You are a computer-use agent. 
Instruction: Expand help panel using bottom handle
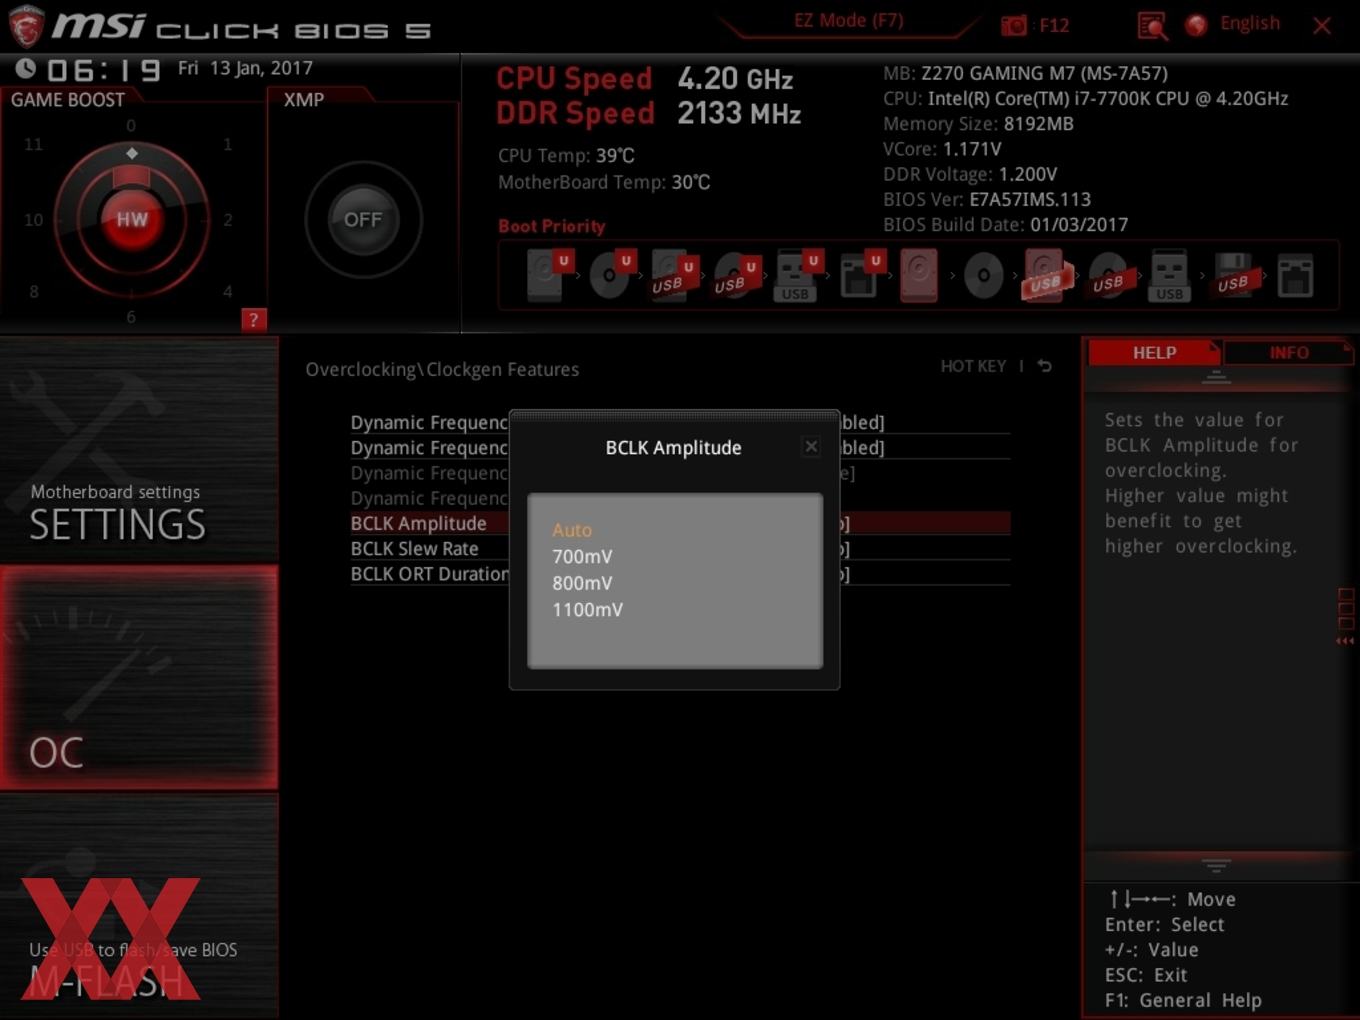pos(1216,864)
